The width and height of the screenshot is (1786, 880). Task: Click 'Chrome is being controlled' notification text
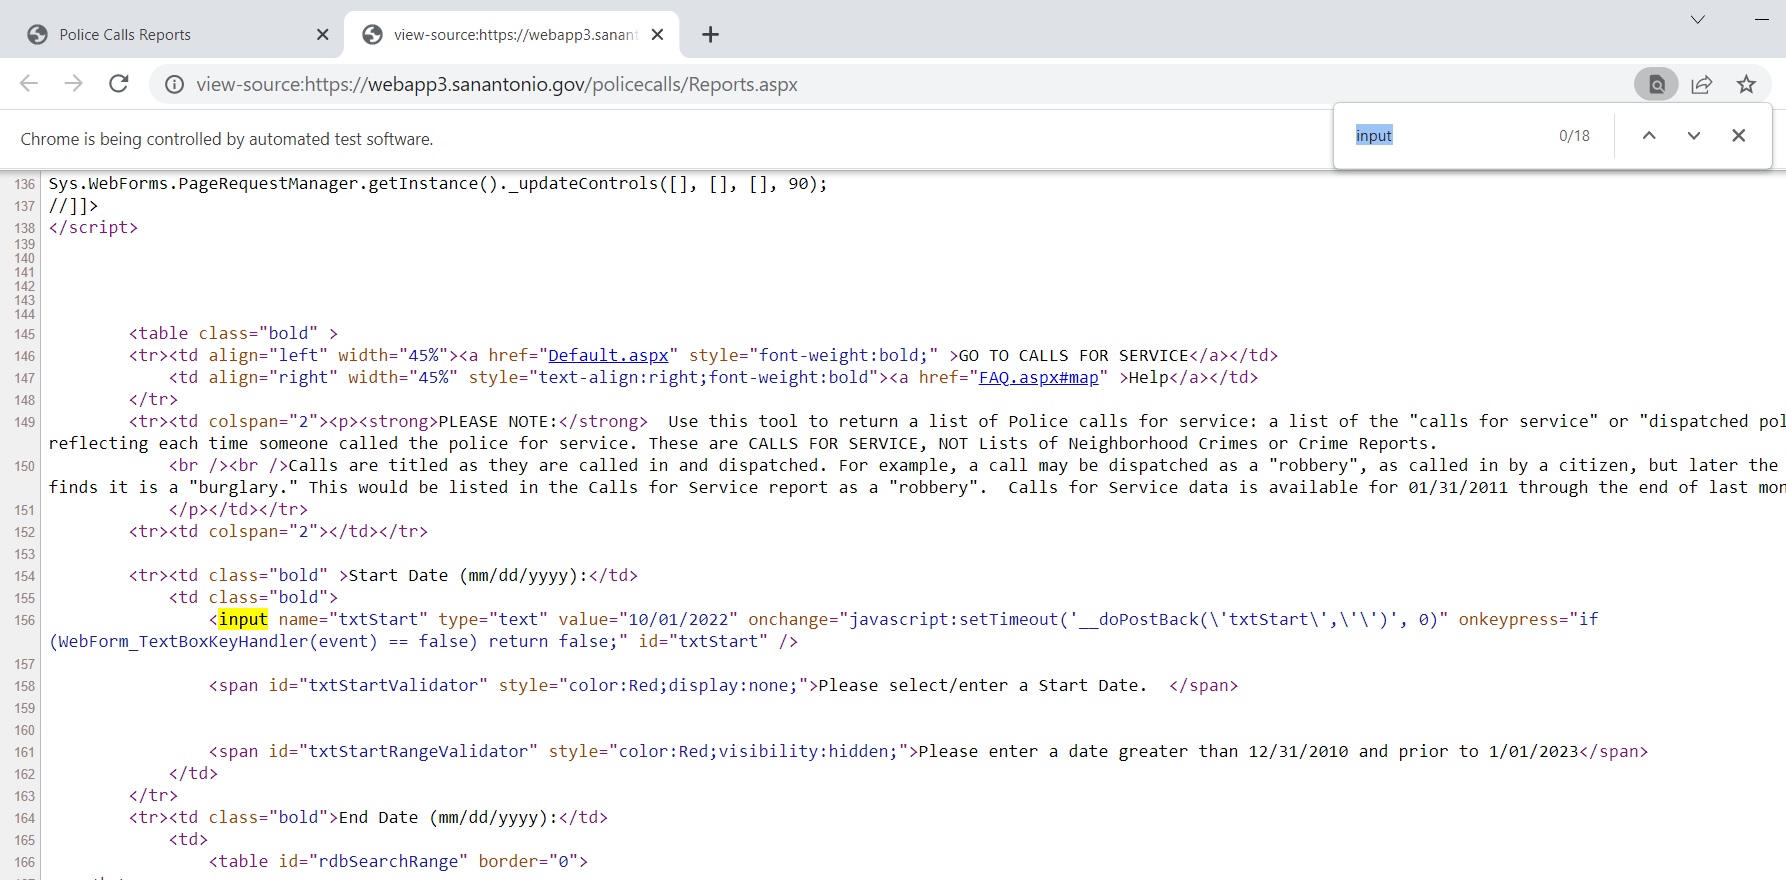click(x=227, y=139)
